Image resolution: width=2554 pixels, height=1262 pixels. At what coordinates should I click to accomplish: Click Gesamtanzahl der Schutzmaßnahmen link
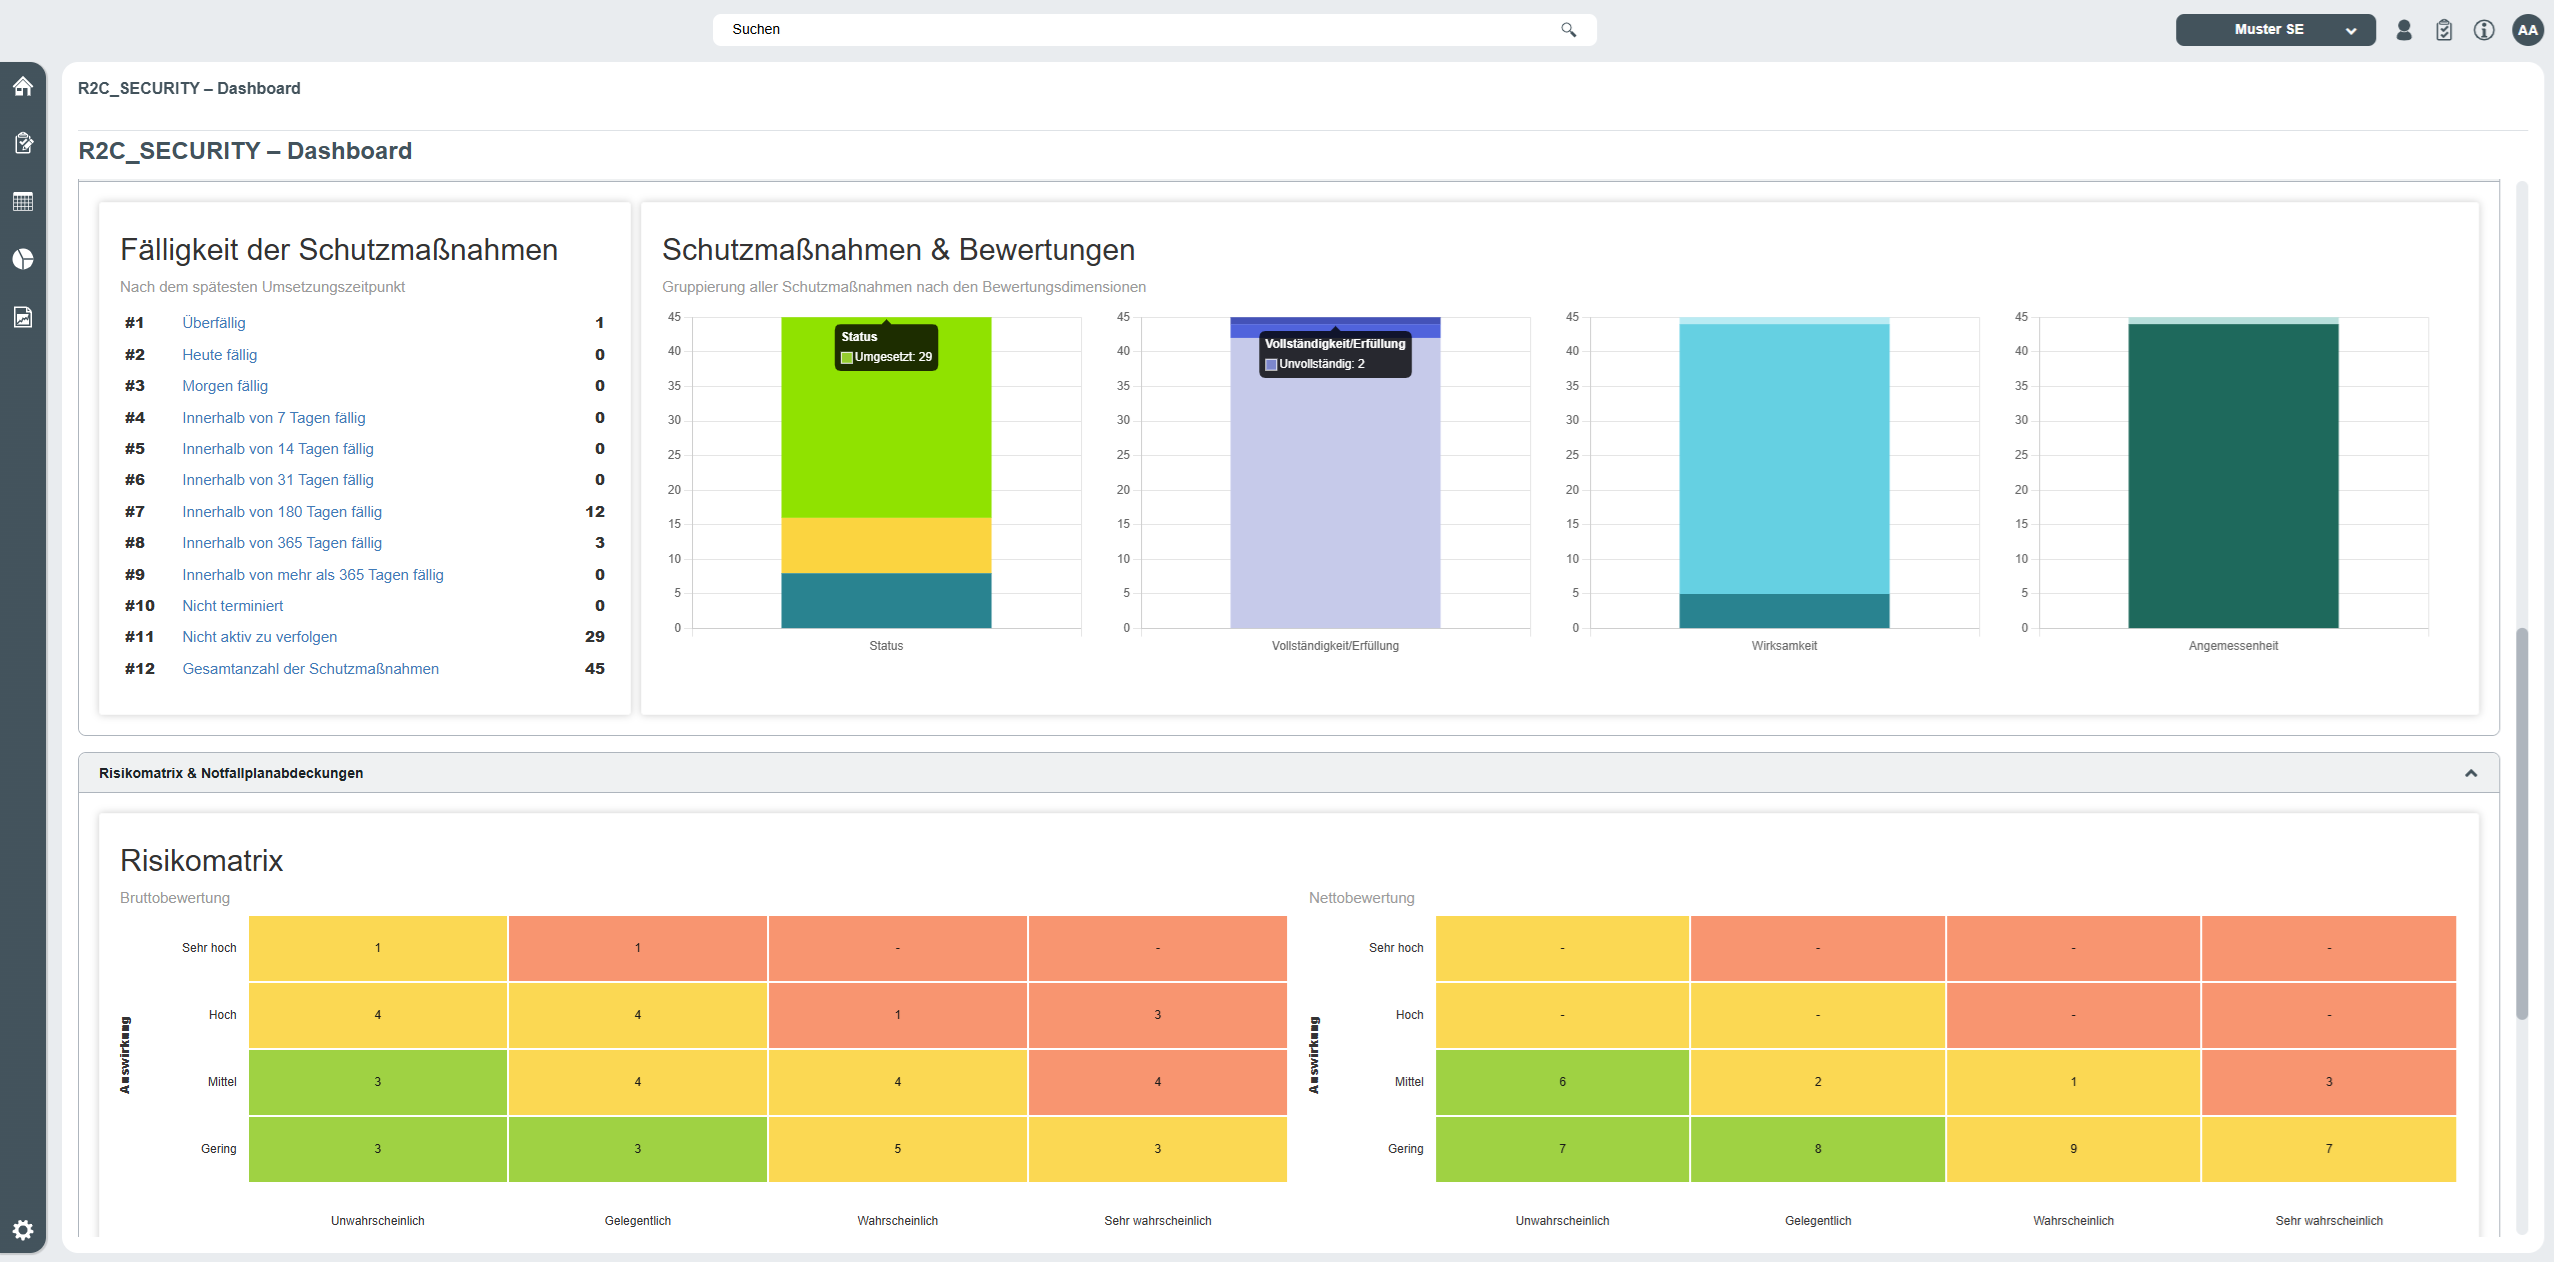tap(310, 669)
